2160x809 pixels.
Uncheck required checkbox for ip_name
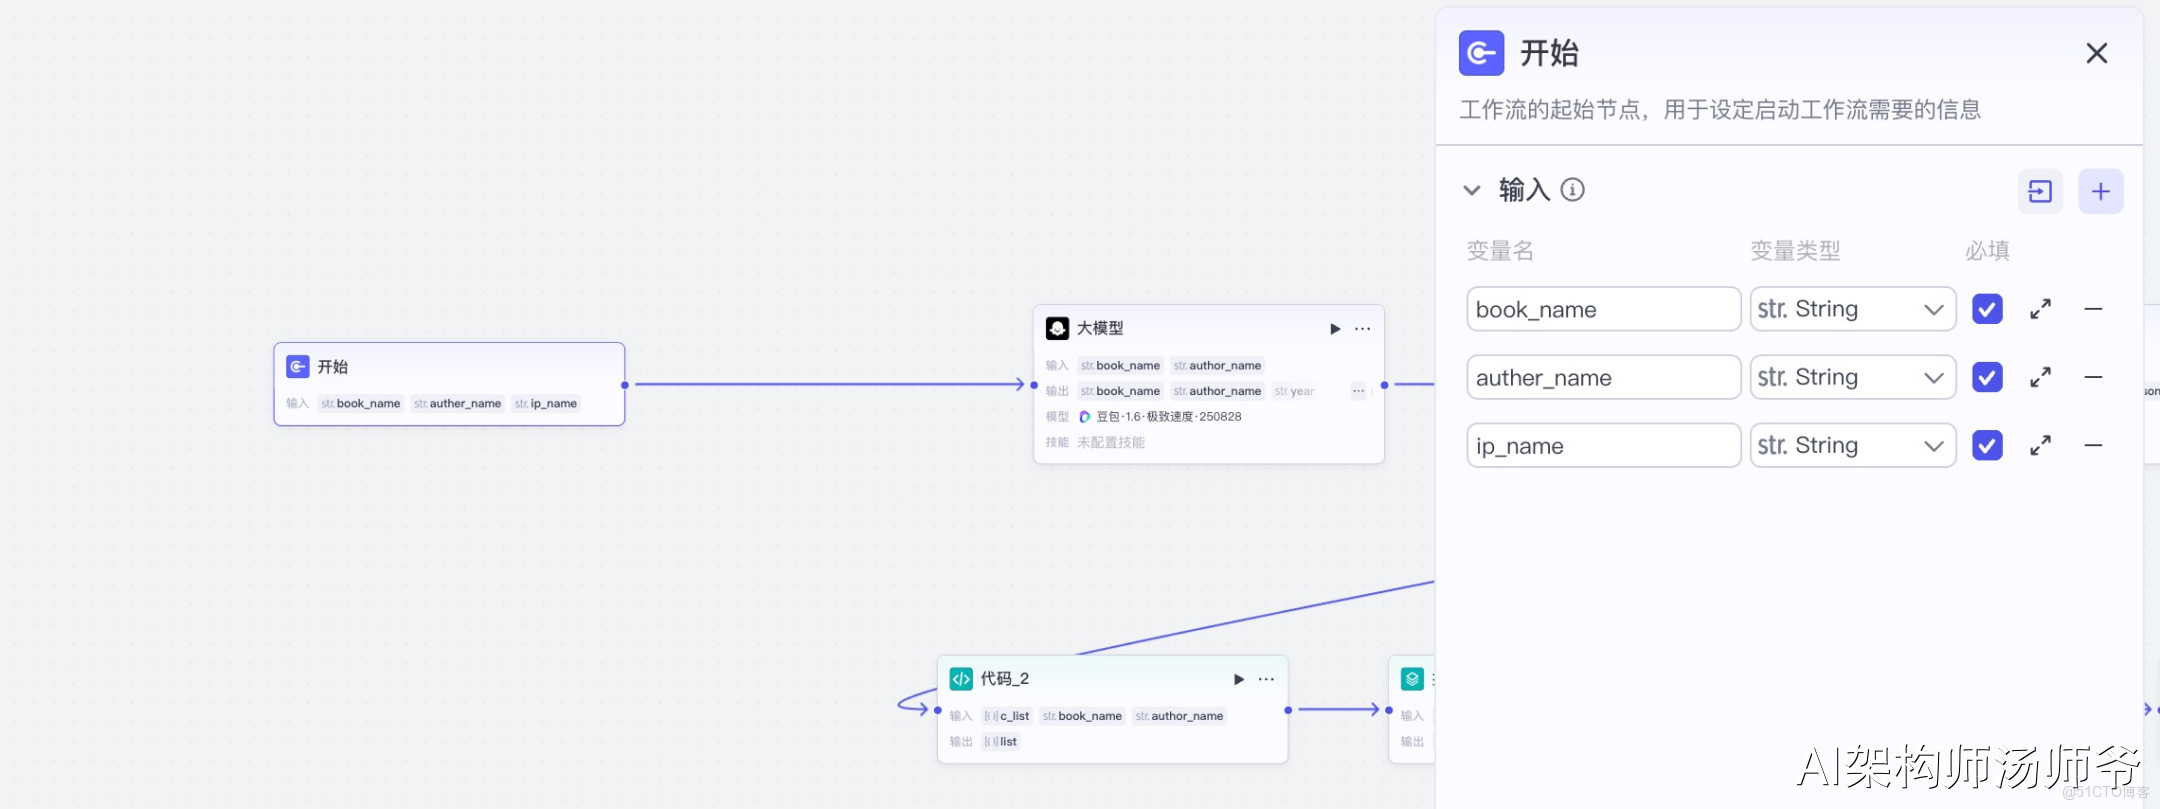tap(1987, 445)
